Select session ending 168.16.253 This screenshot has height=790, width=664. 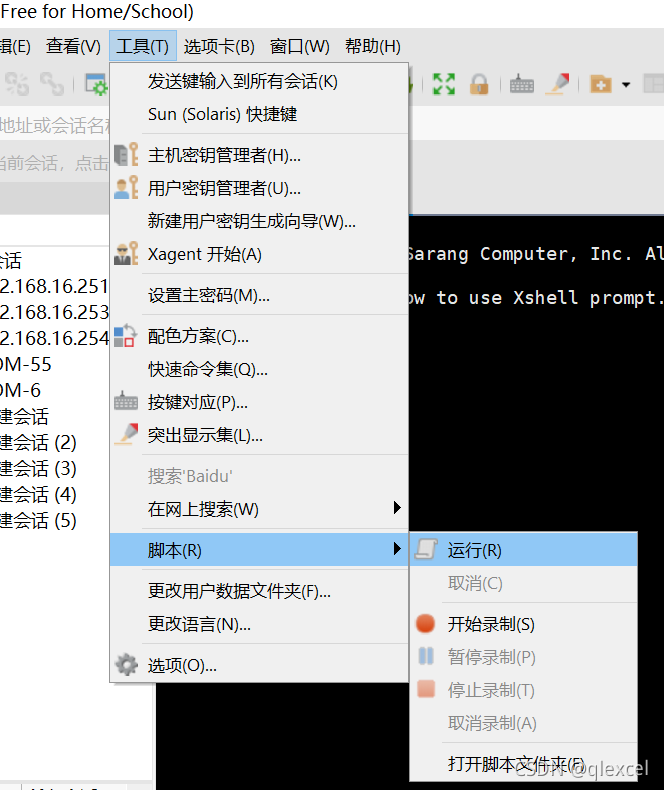[54, 312]
